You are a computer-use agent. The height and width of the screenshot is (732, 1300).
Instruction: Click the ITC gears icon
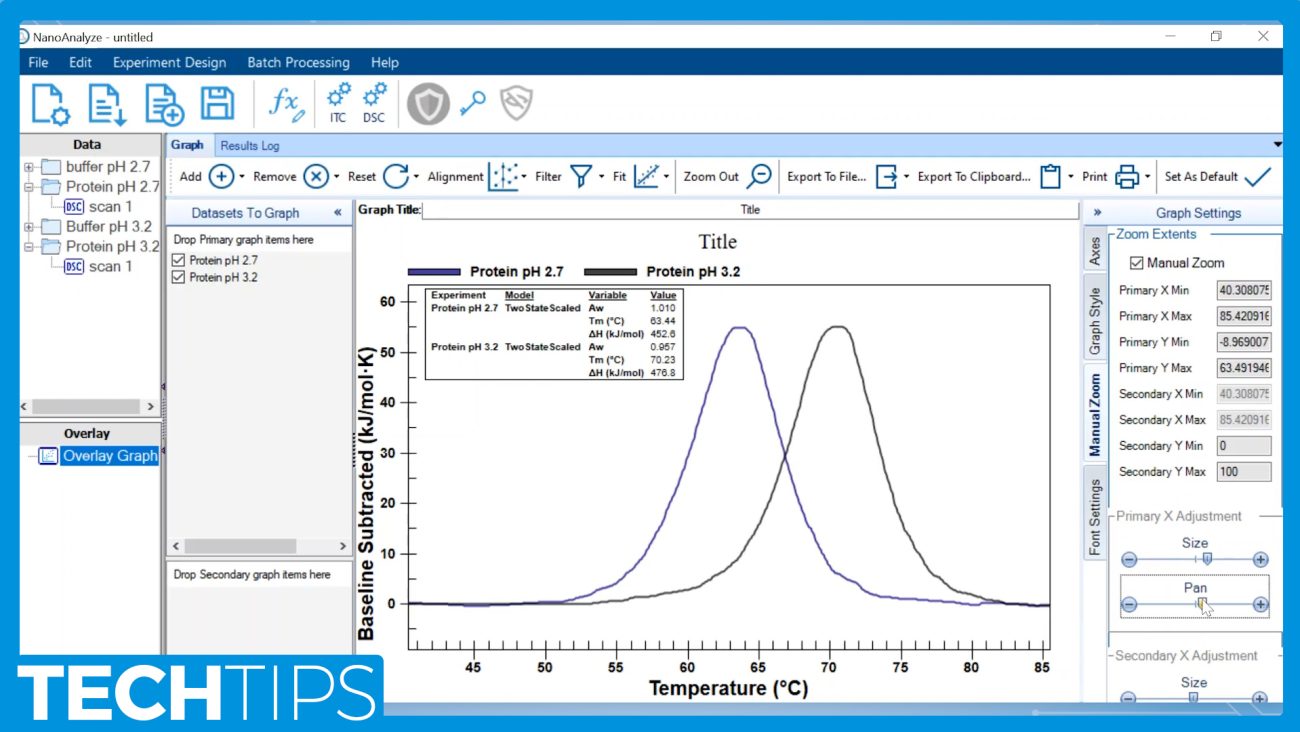click(338, 102)
